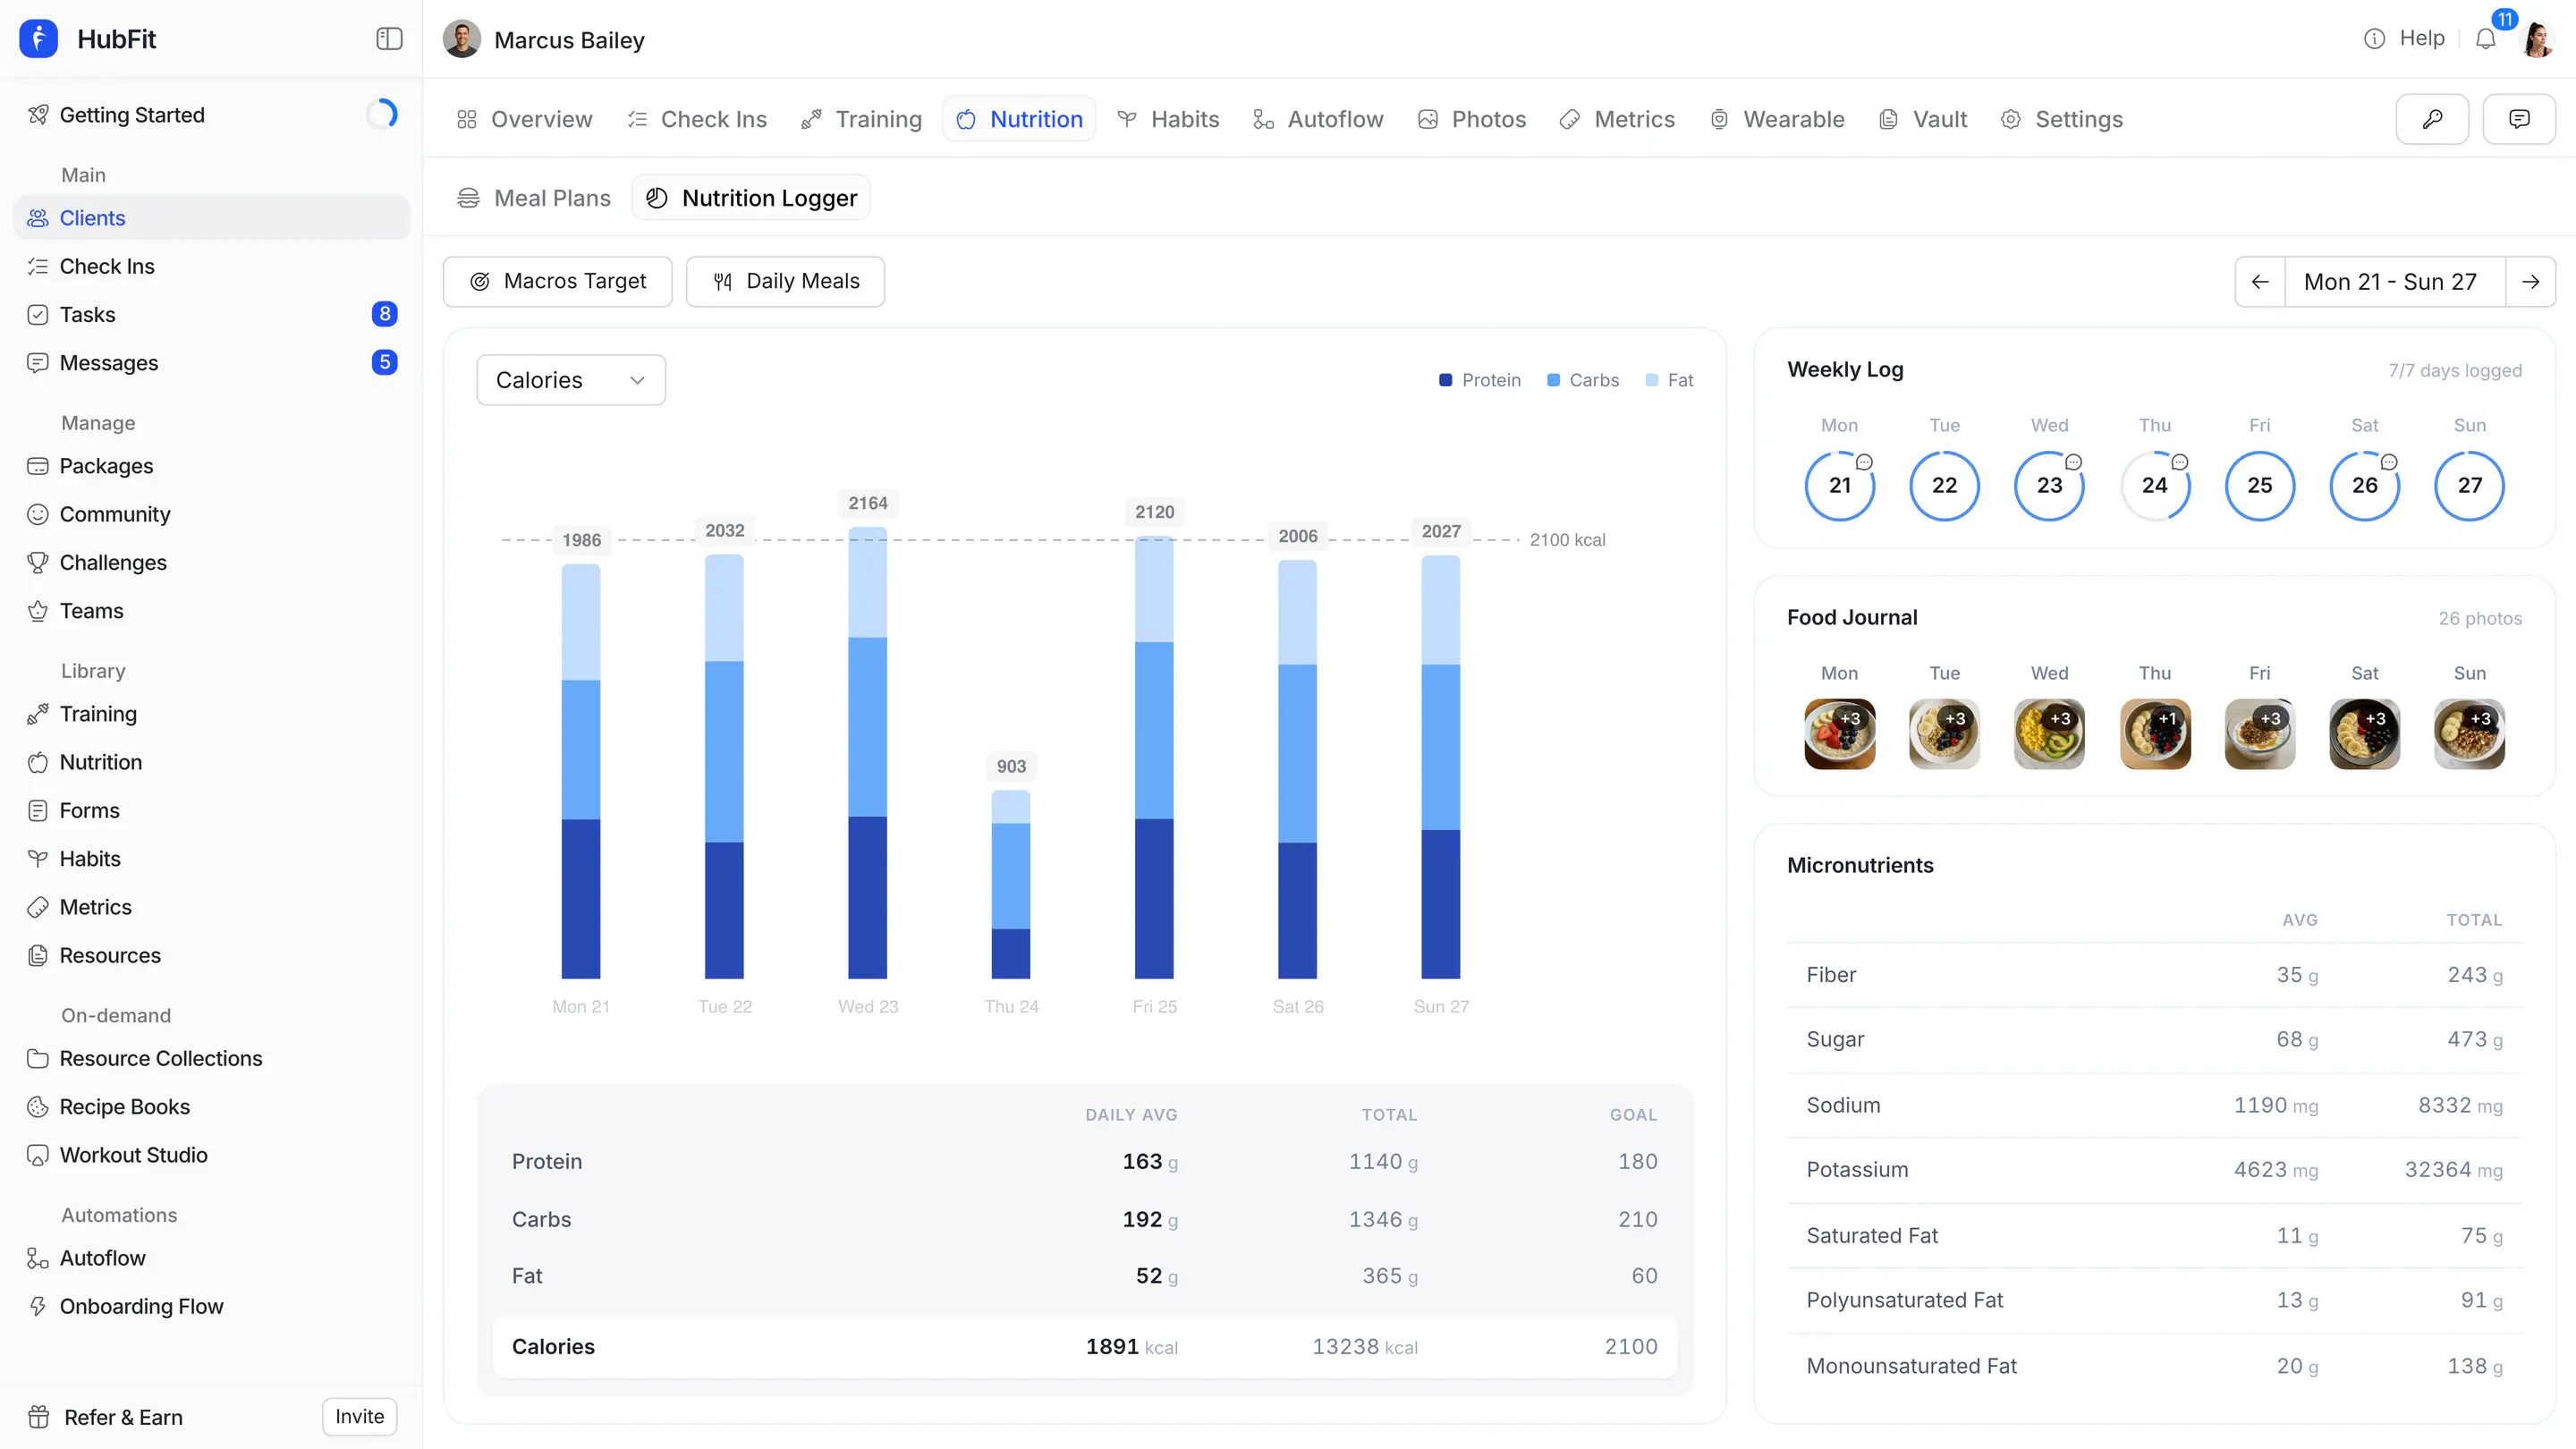Collapse the sidebar panel icon

tap(389, 39)
